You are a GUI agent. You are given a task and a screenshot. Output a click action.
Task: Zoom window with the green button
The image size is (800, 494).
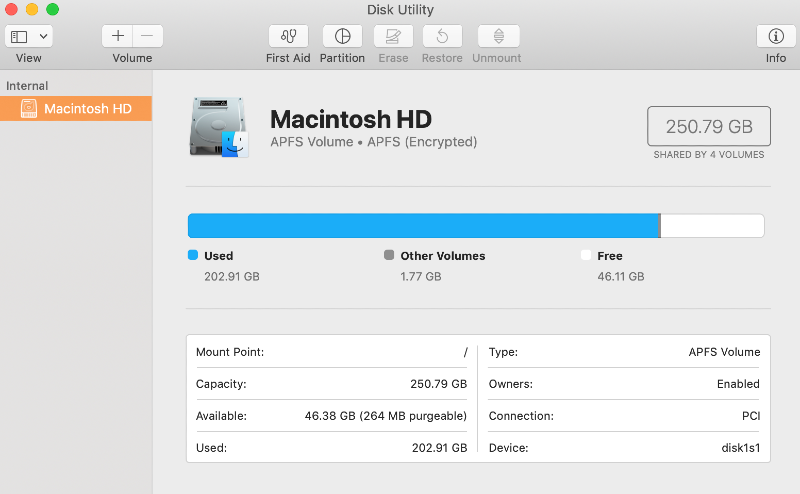(x=53, y=9)
